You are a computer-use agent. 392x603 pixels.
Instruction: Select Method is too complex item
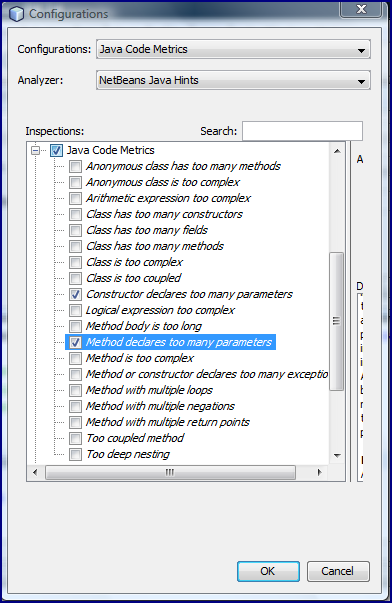pyautogui.click(x=140, y=358)
